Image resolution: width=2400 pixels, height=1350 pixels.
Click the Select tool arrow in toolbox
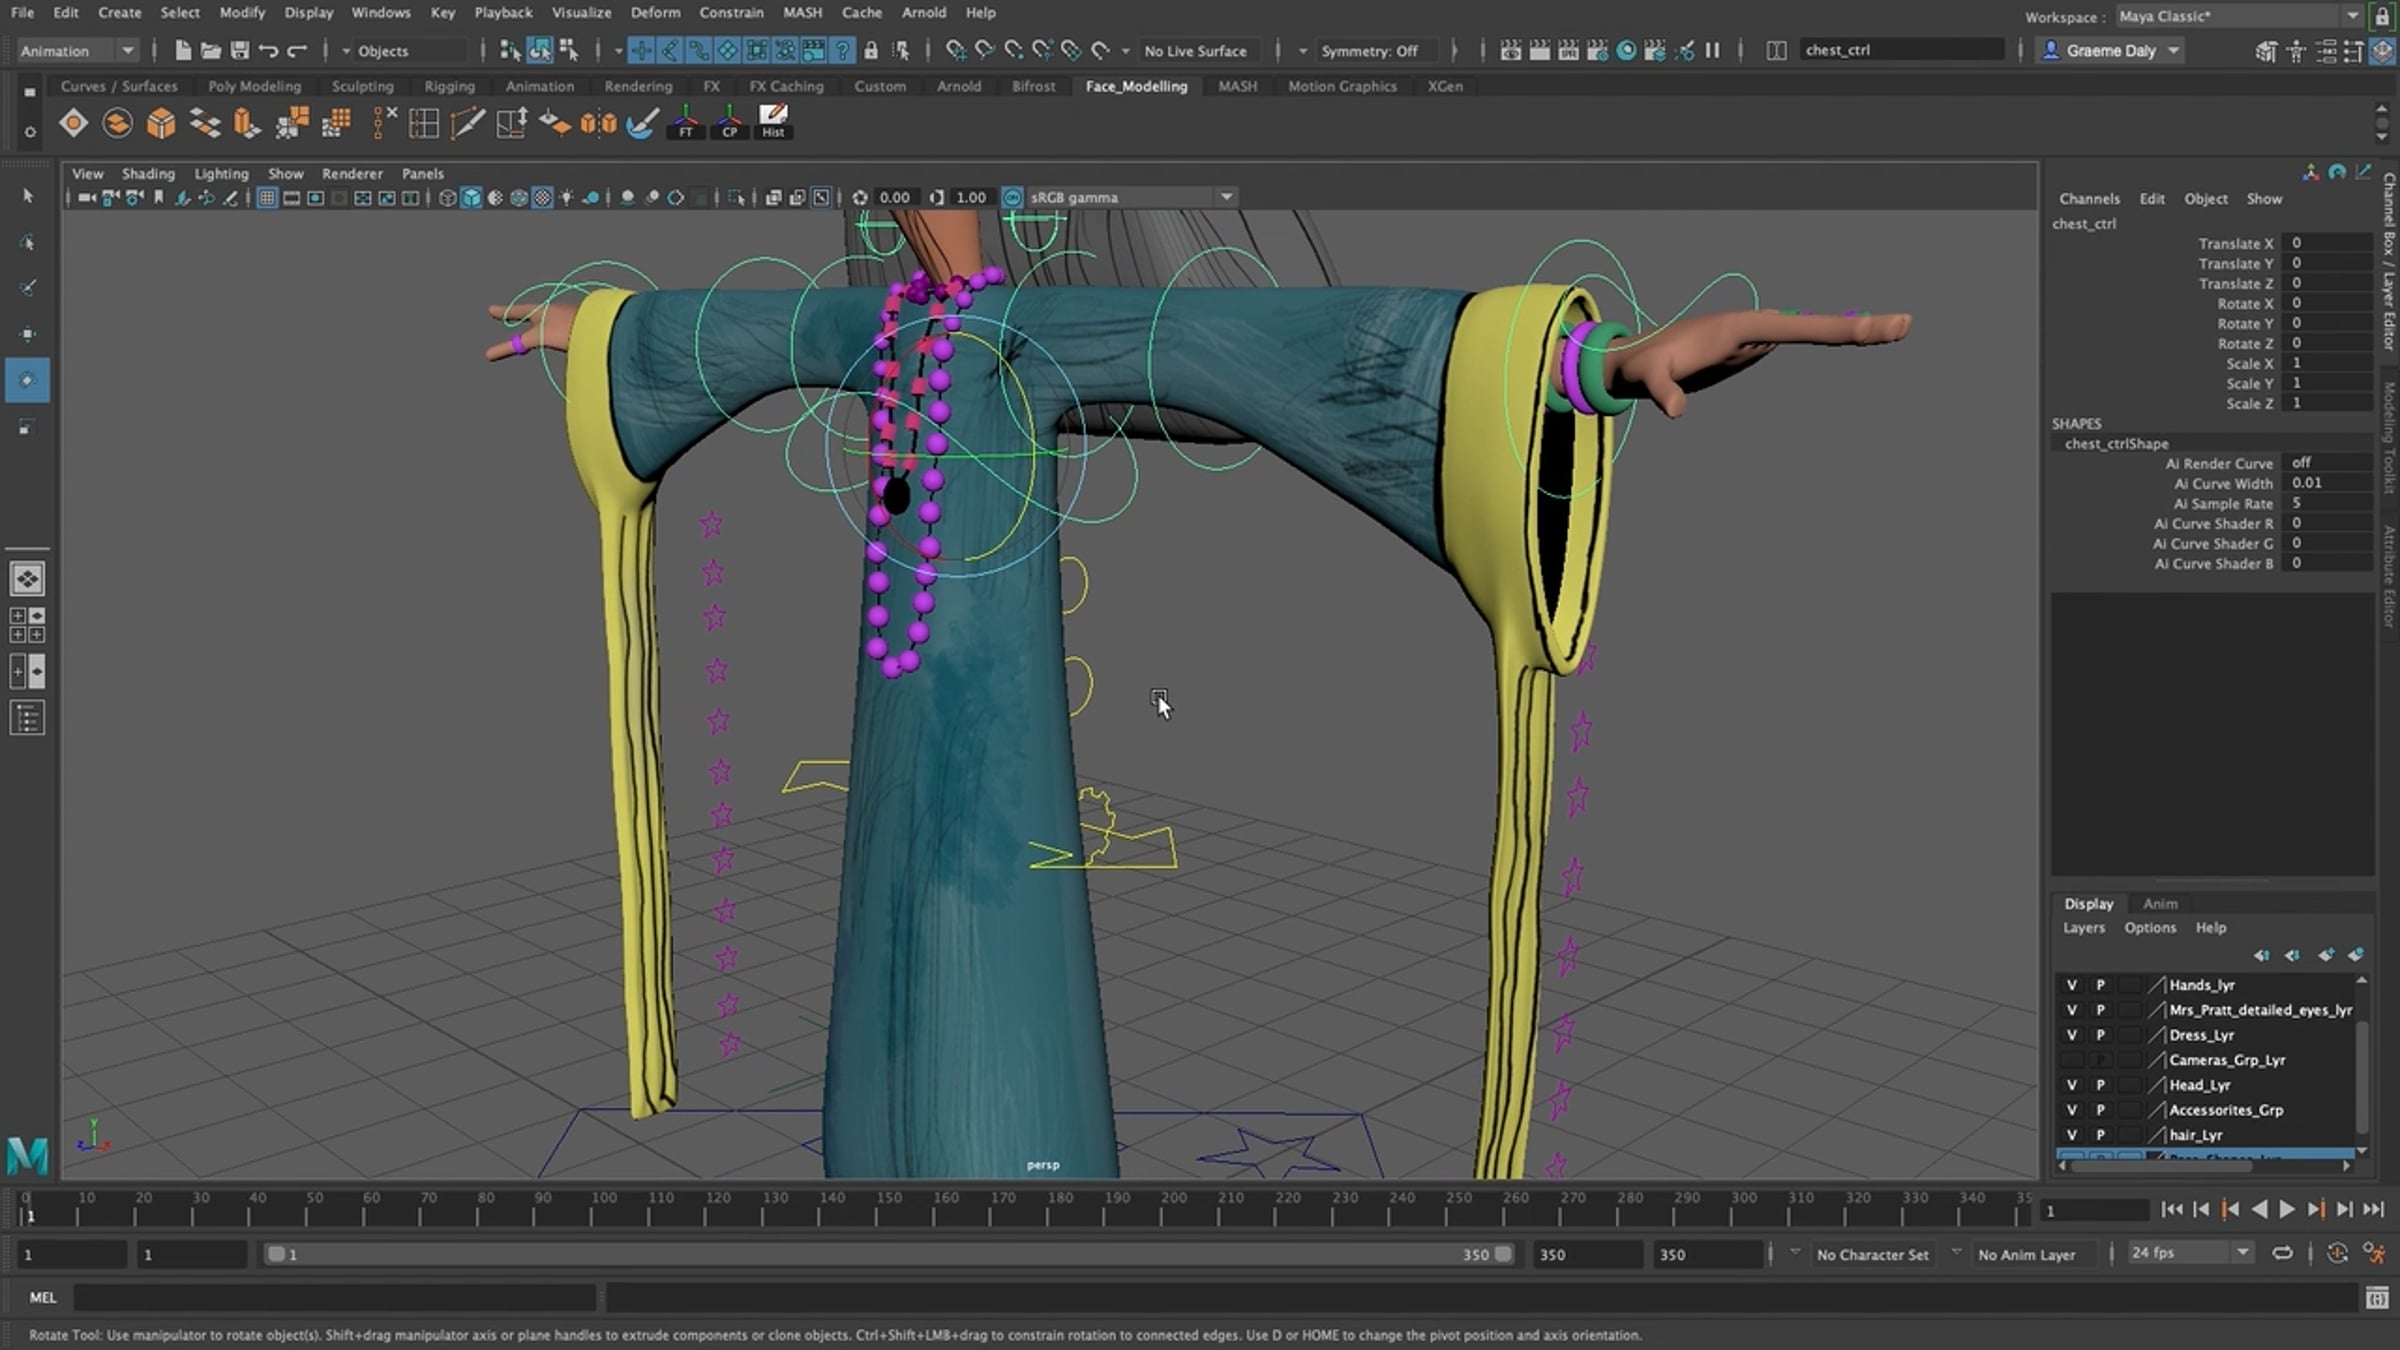click(x=27, y=196)
